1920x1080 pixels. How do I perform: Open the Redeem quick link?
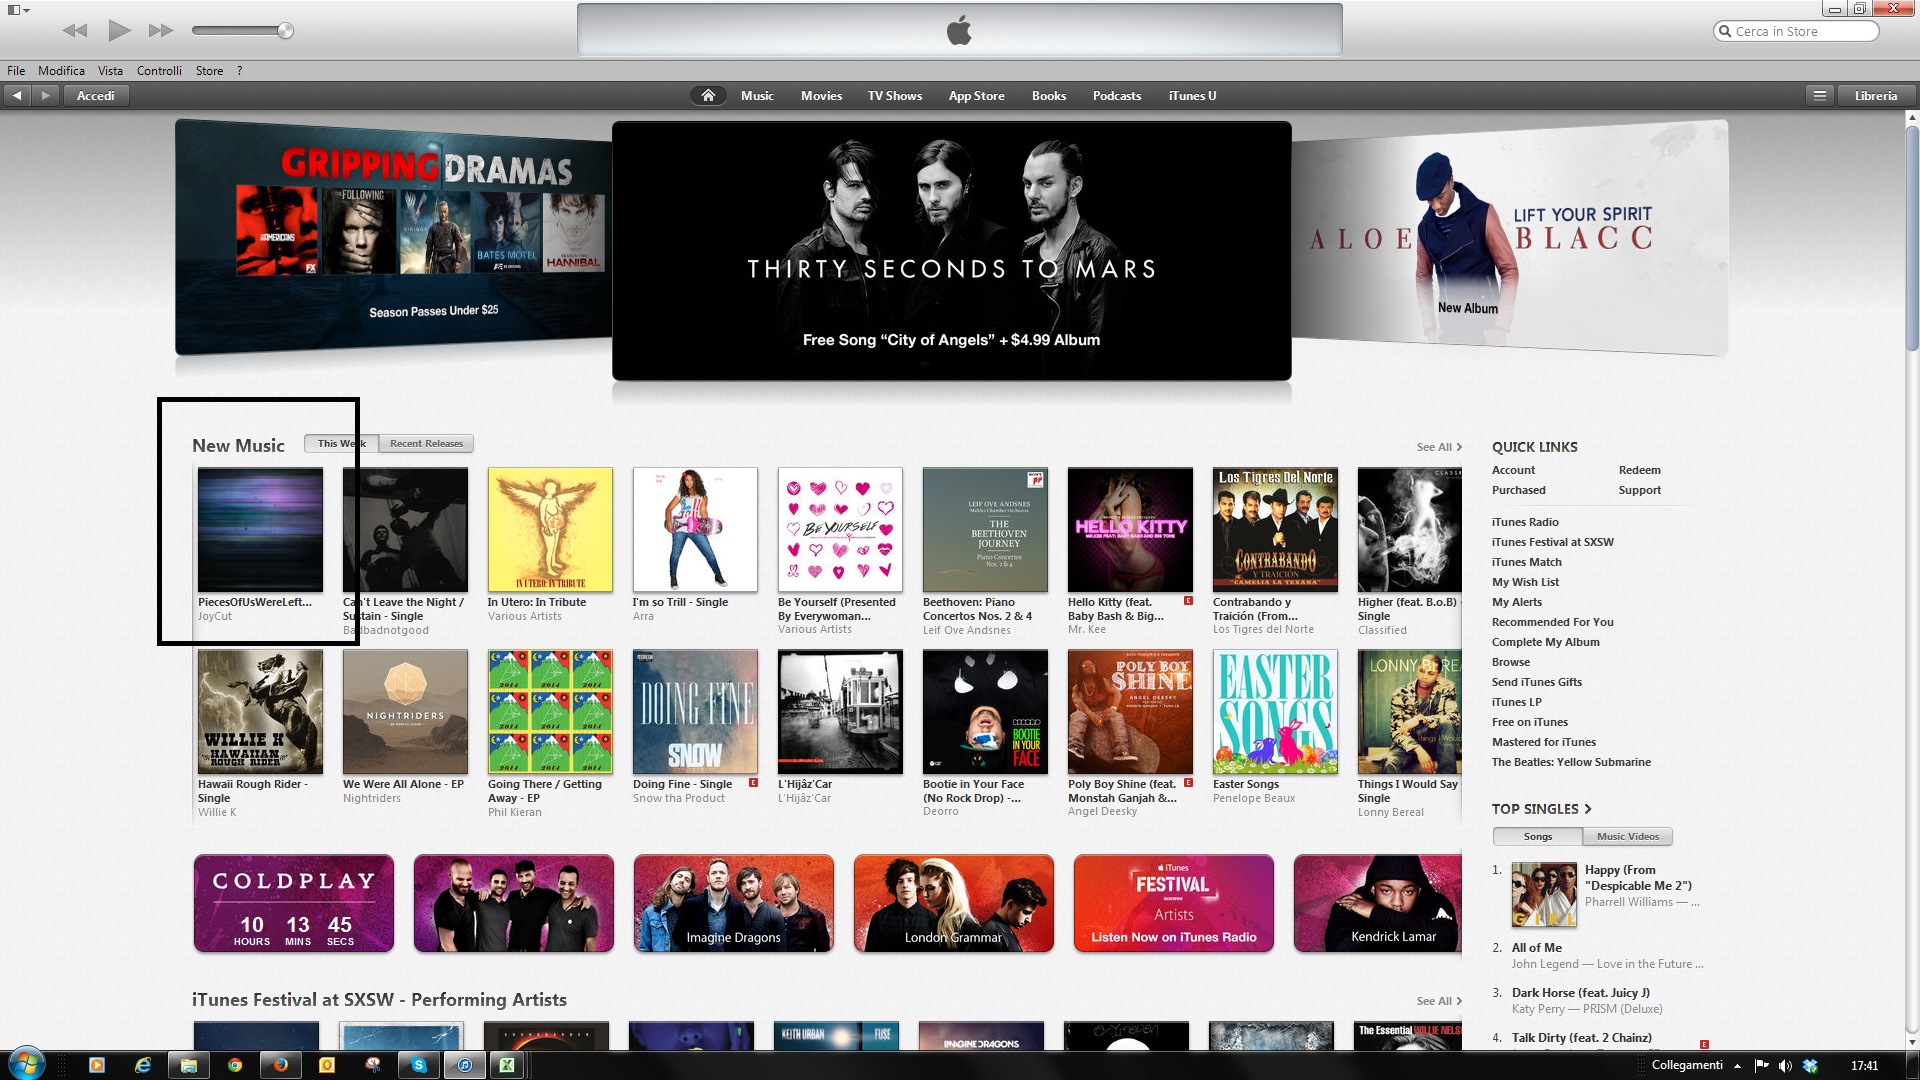pos(1639,470)
